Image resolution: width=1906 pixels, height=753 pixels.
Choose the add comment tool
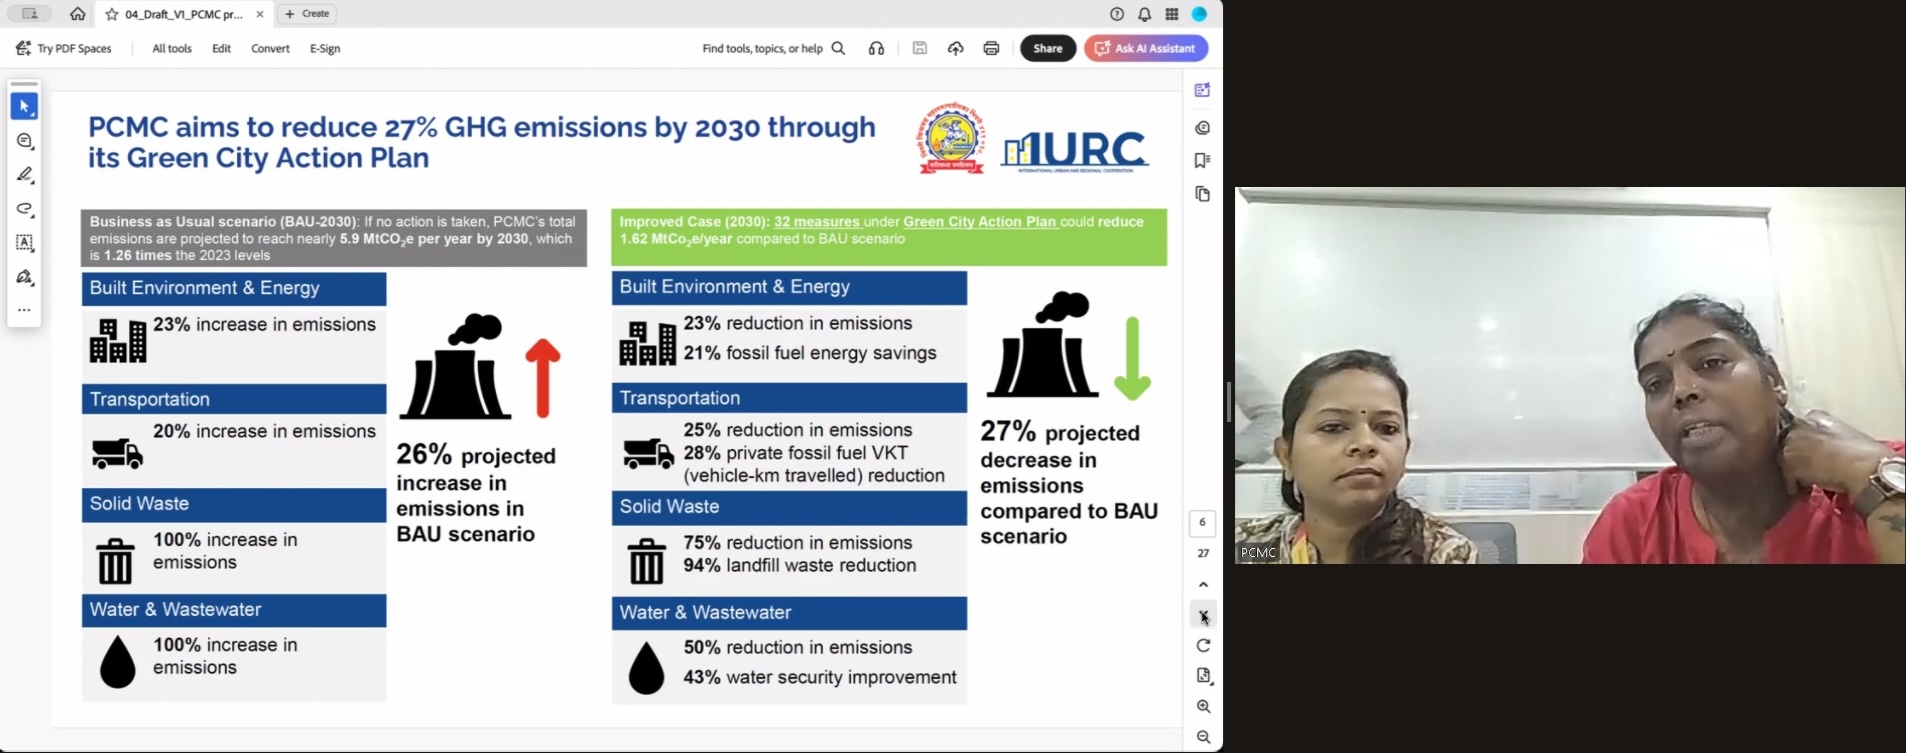click(x=24, y=142)
